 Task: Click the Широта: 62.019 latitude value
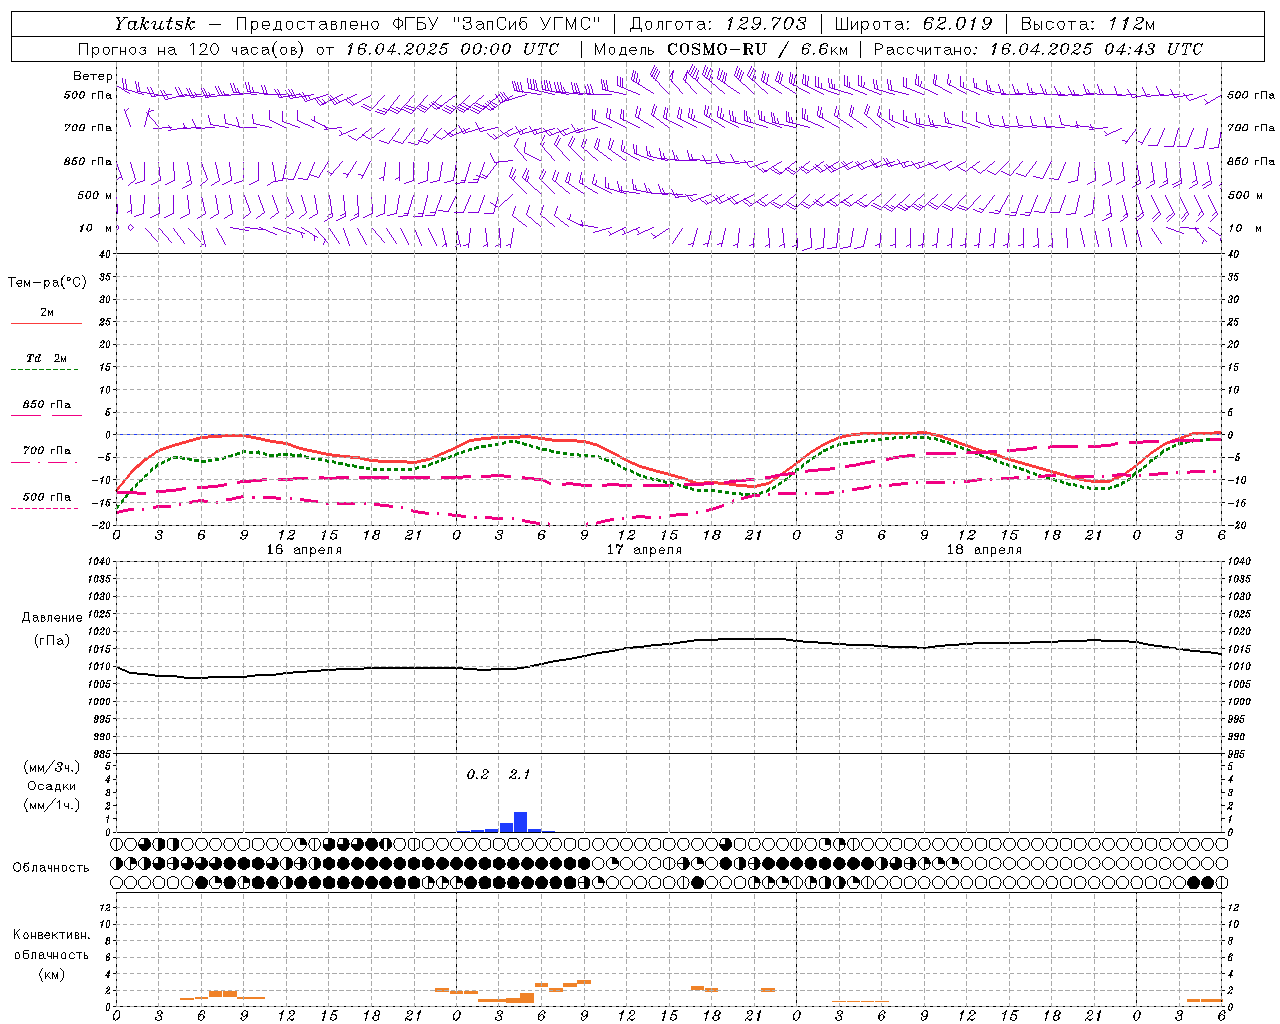pyautogui.click(x=913, y=24)
